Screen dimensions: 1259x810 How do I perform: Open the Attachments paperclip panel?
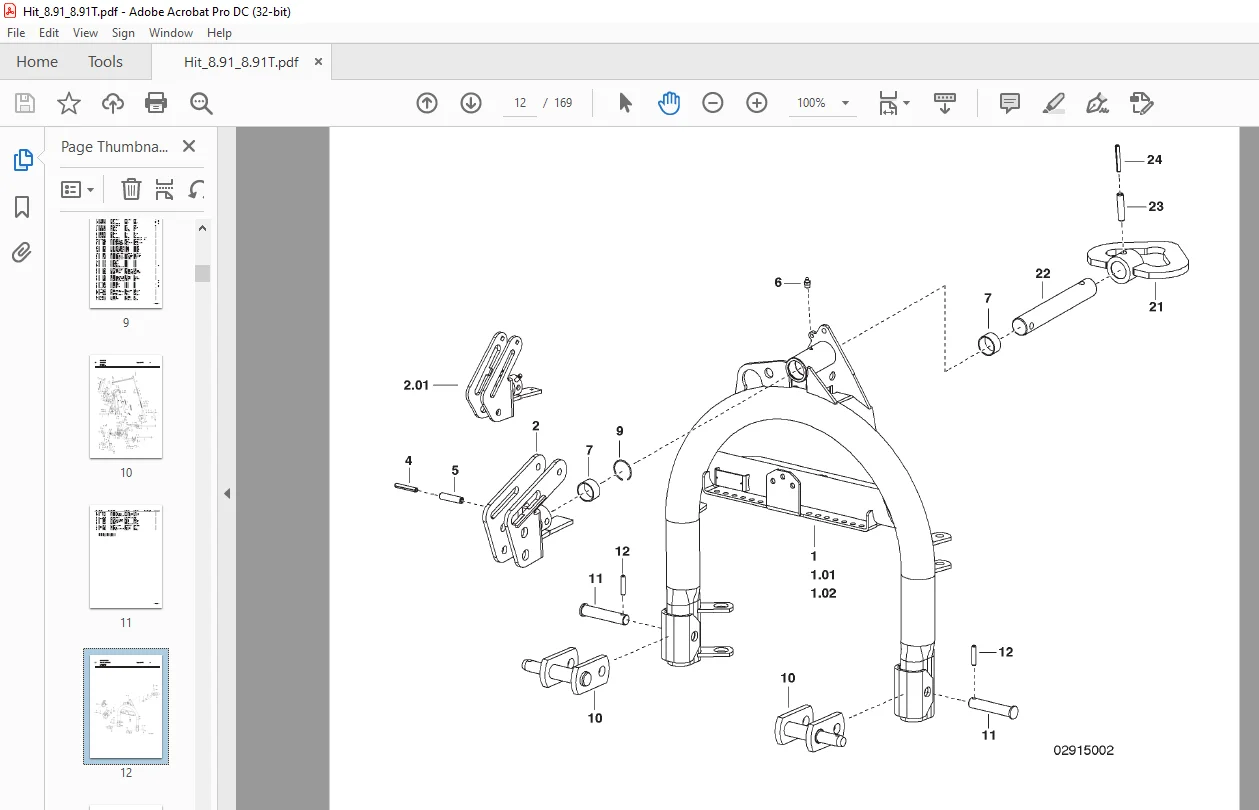click(x=22, y=252)
